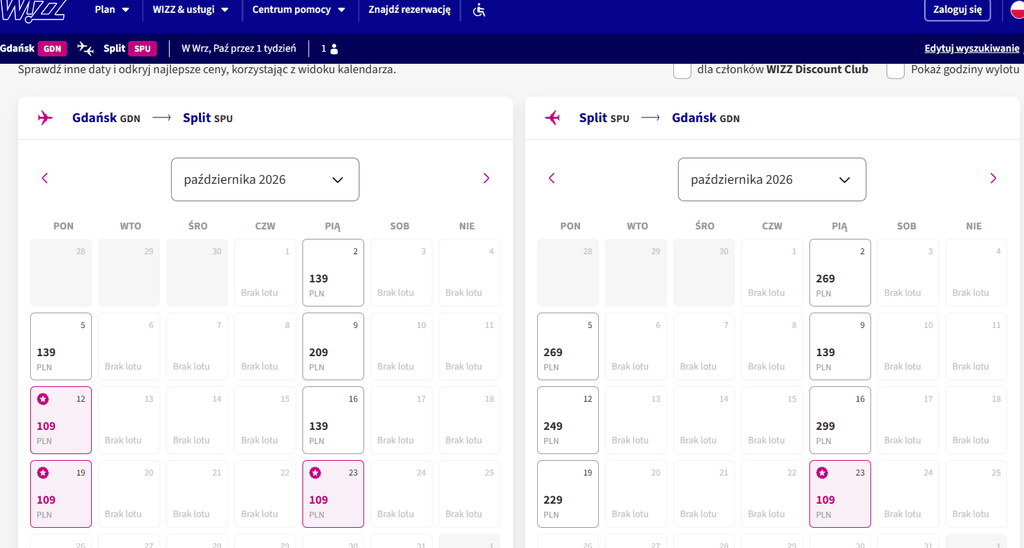This screenshot has width=1024, height=548.
Task: Click the outbound plane icon next to Gdańsk GDN
Action: [45, 118]
